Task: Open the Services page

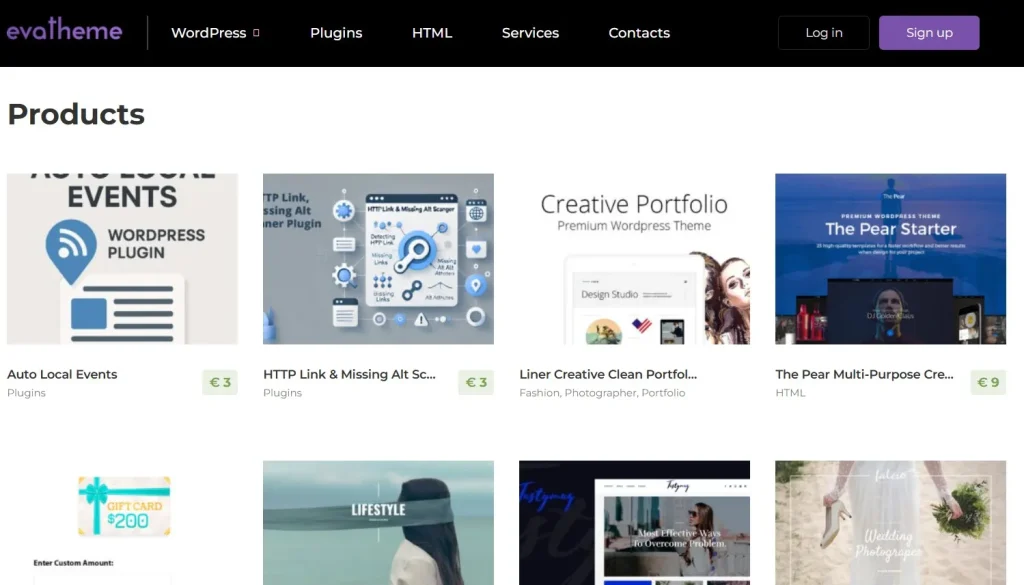Action: pos(530,33)
